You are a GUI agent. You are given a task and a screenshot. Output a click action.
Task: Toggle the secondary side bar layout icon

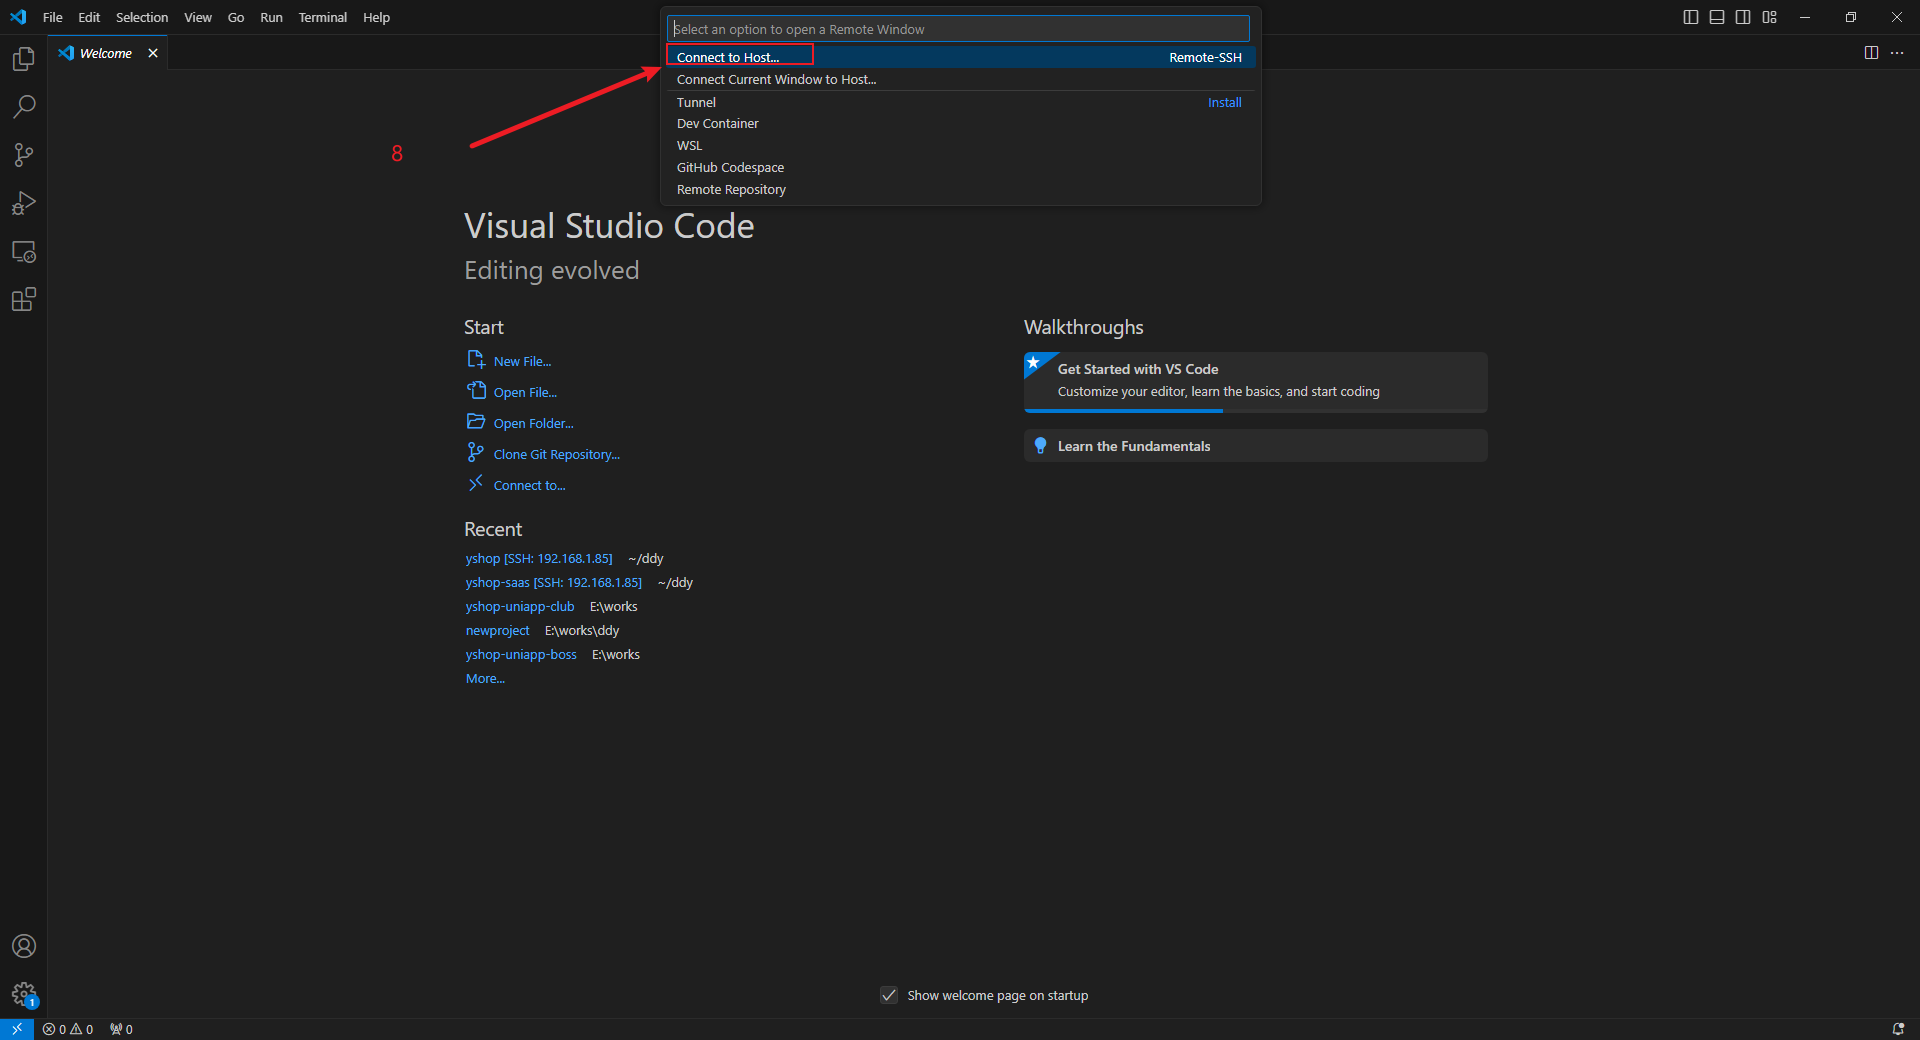coord(1743,17)
